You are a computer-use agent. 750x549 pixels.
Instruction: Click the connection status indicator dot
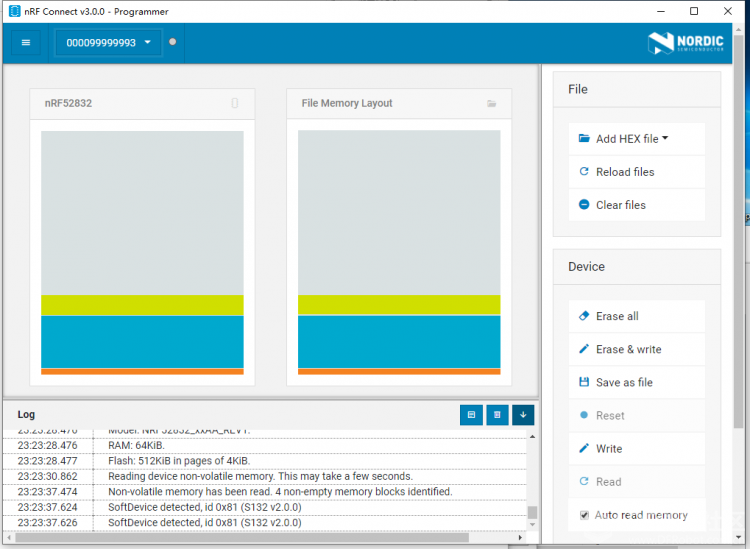click(x=173, y=42)
